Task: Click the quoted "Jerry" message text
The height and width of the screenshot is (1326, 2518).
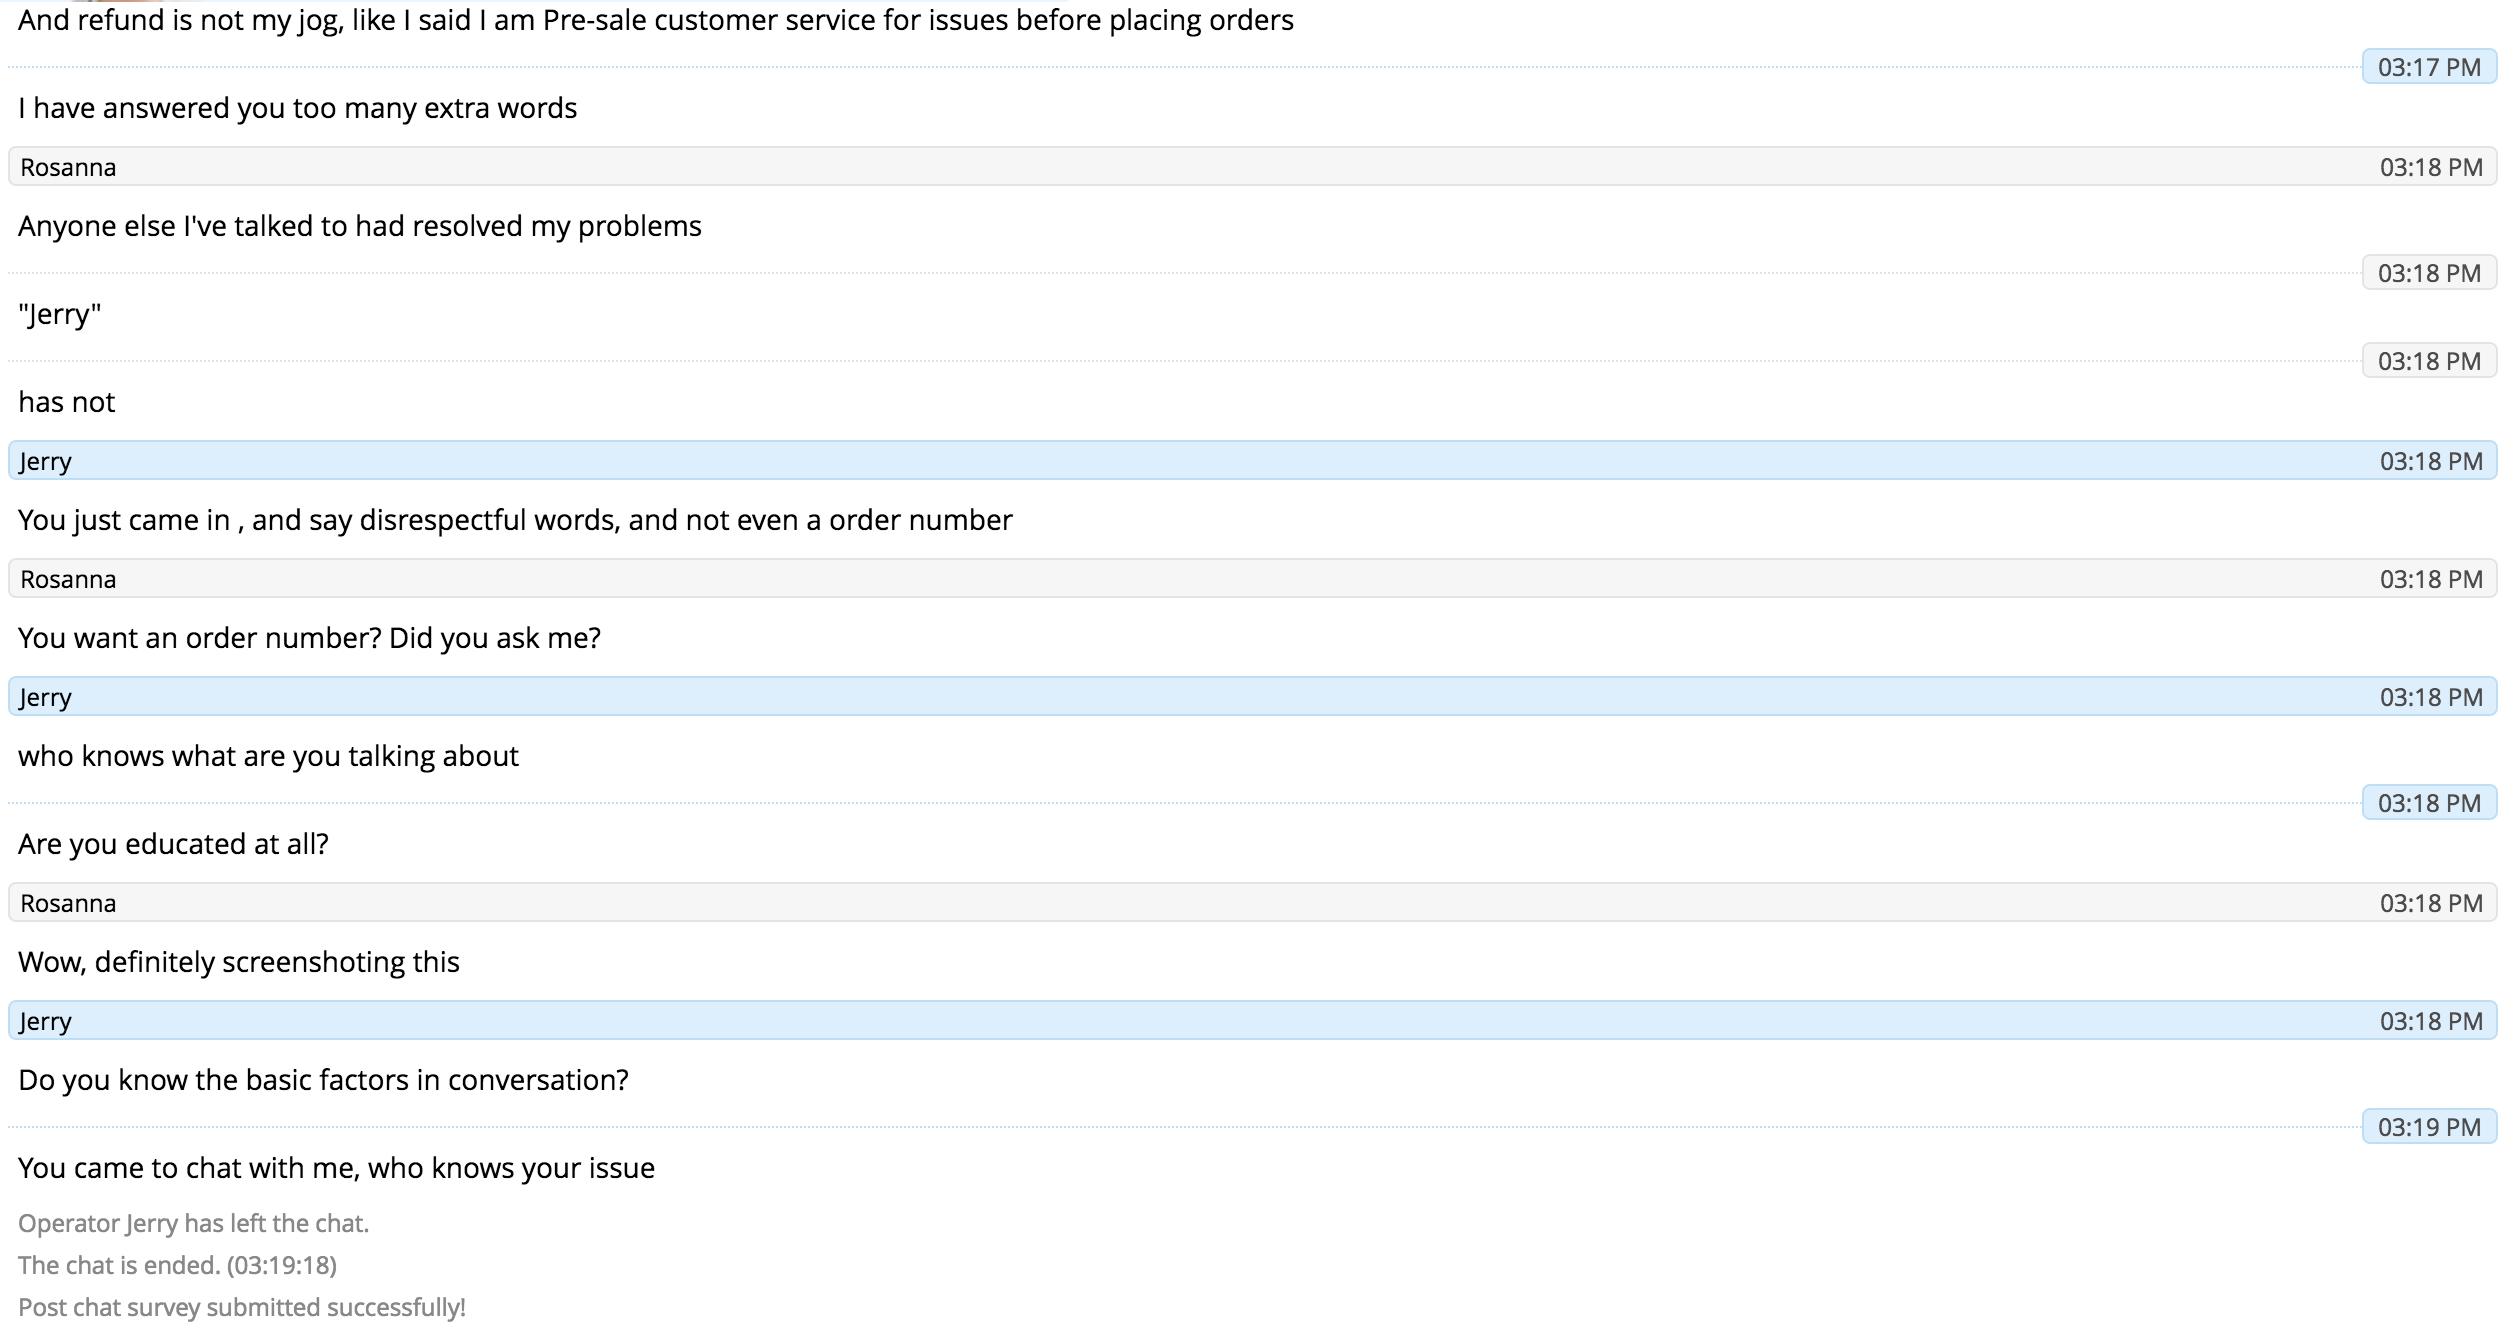Action: pos(60,314)
